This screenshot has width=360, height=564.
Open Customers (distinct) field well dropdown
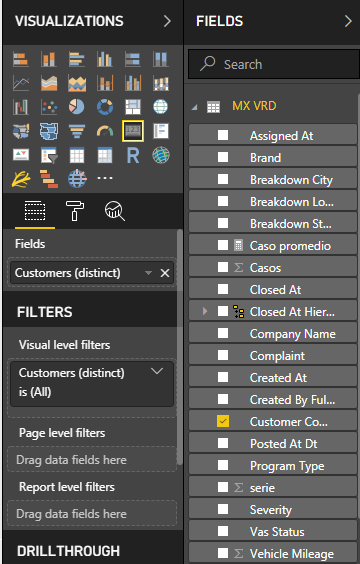148,273
